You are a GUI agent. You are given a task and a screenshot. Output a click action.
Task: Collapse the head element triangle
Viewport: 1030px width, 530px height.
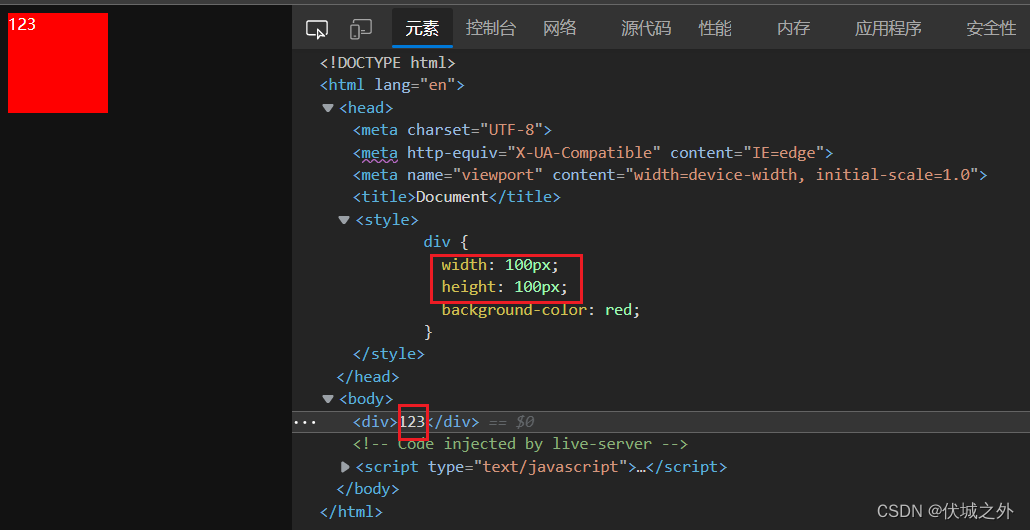pos(328,108)
